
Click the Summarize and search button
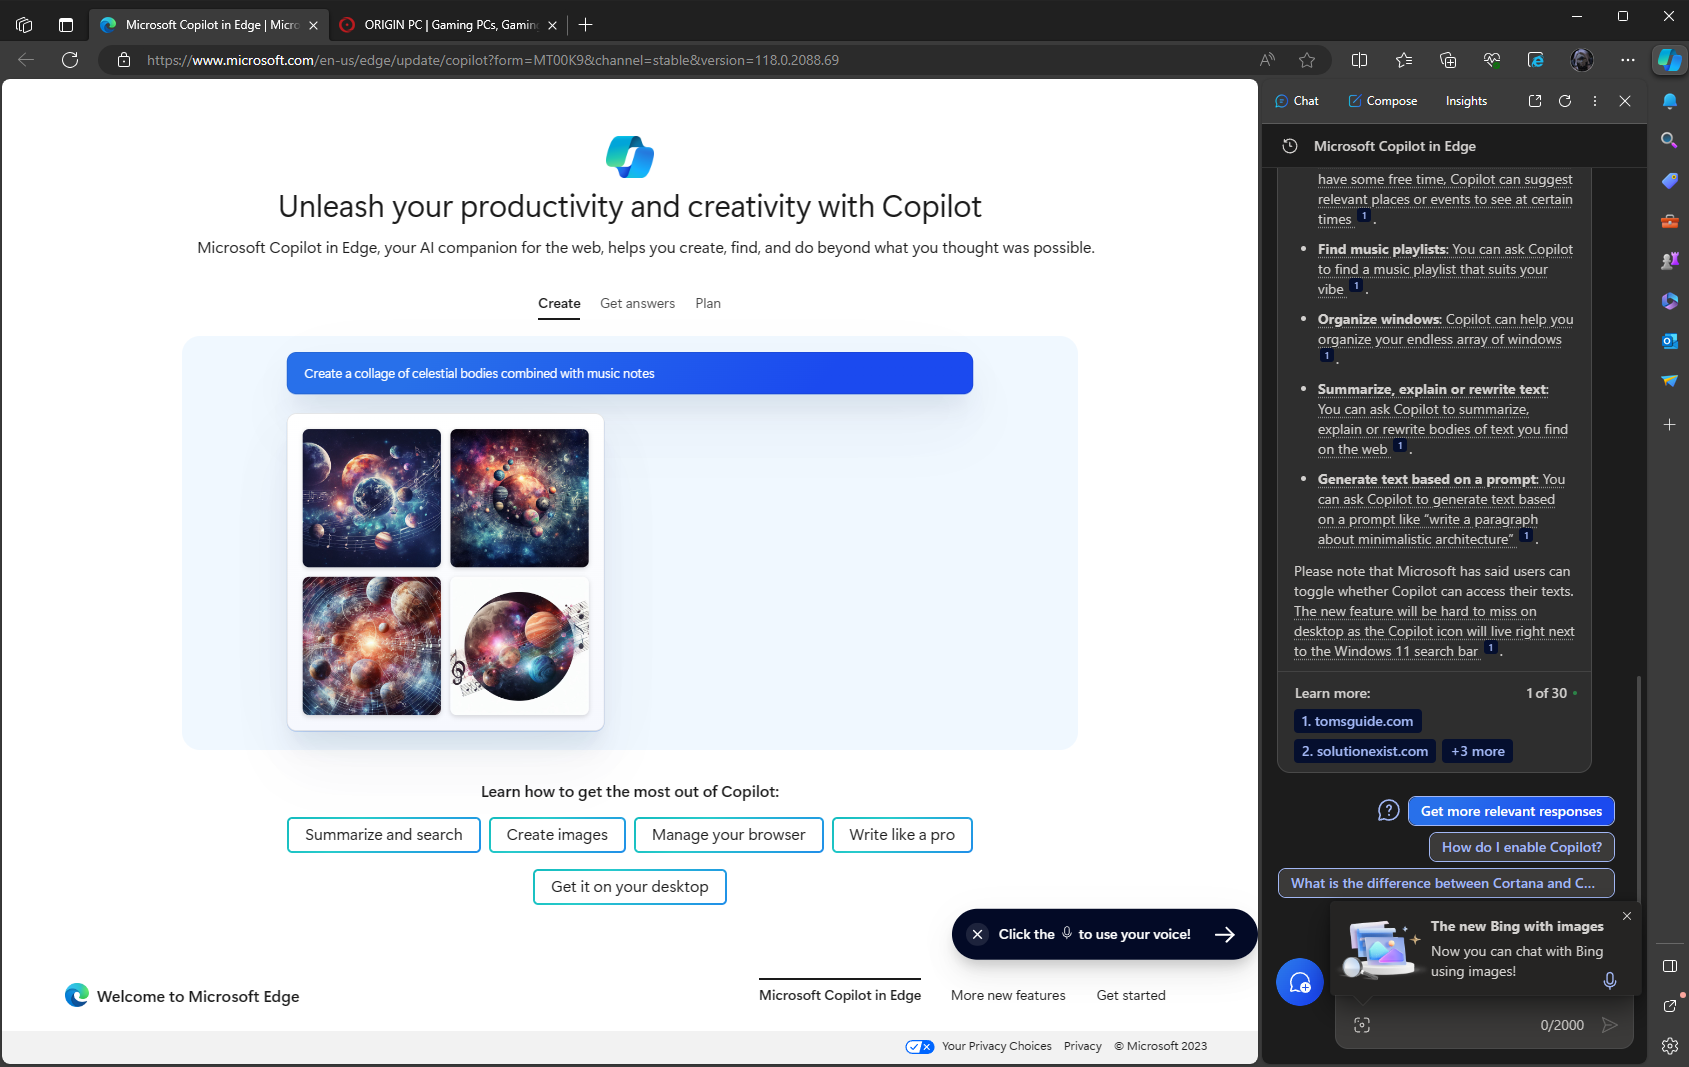384,835
